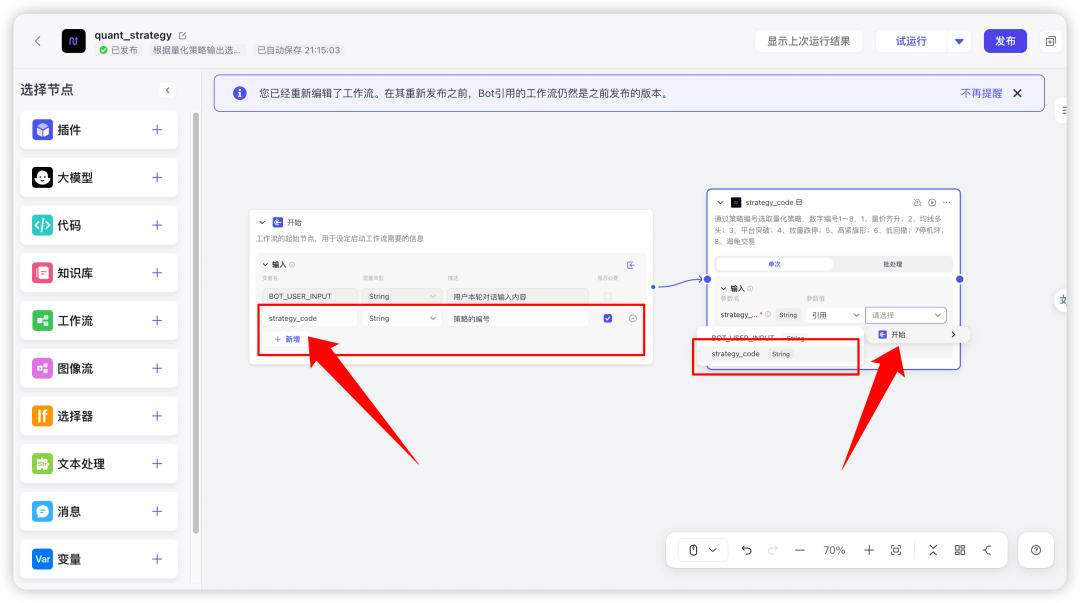Open the help question mark
This screenshot has width=1080, height=603.
(1036, 550)
